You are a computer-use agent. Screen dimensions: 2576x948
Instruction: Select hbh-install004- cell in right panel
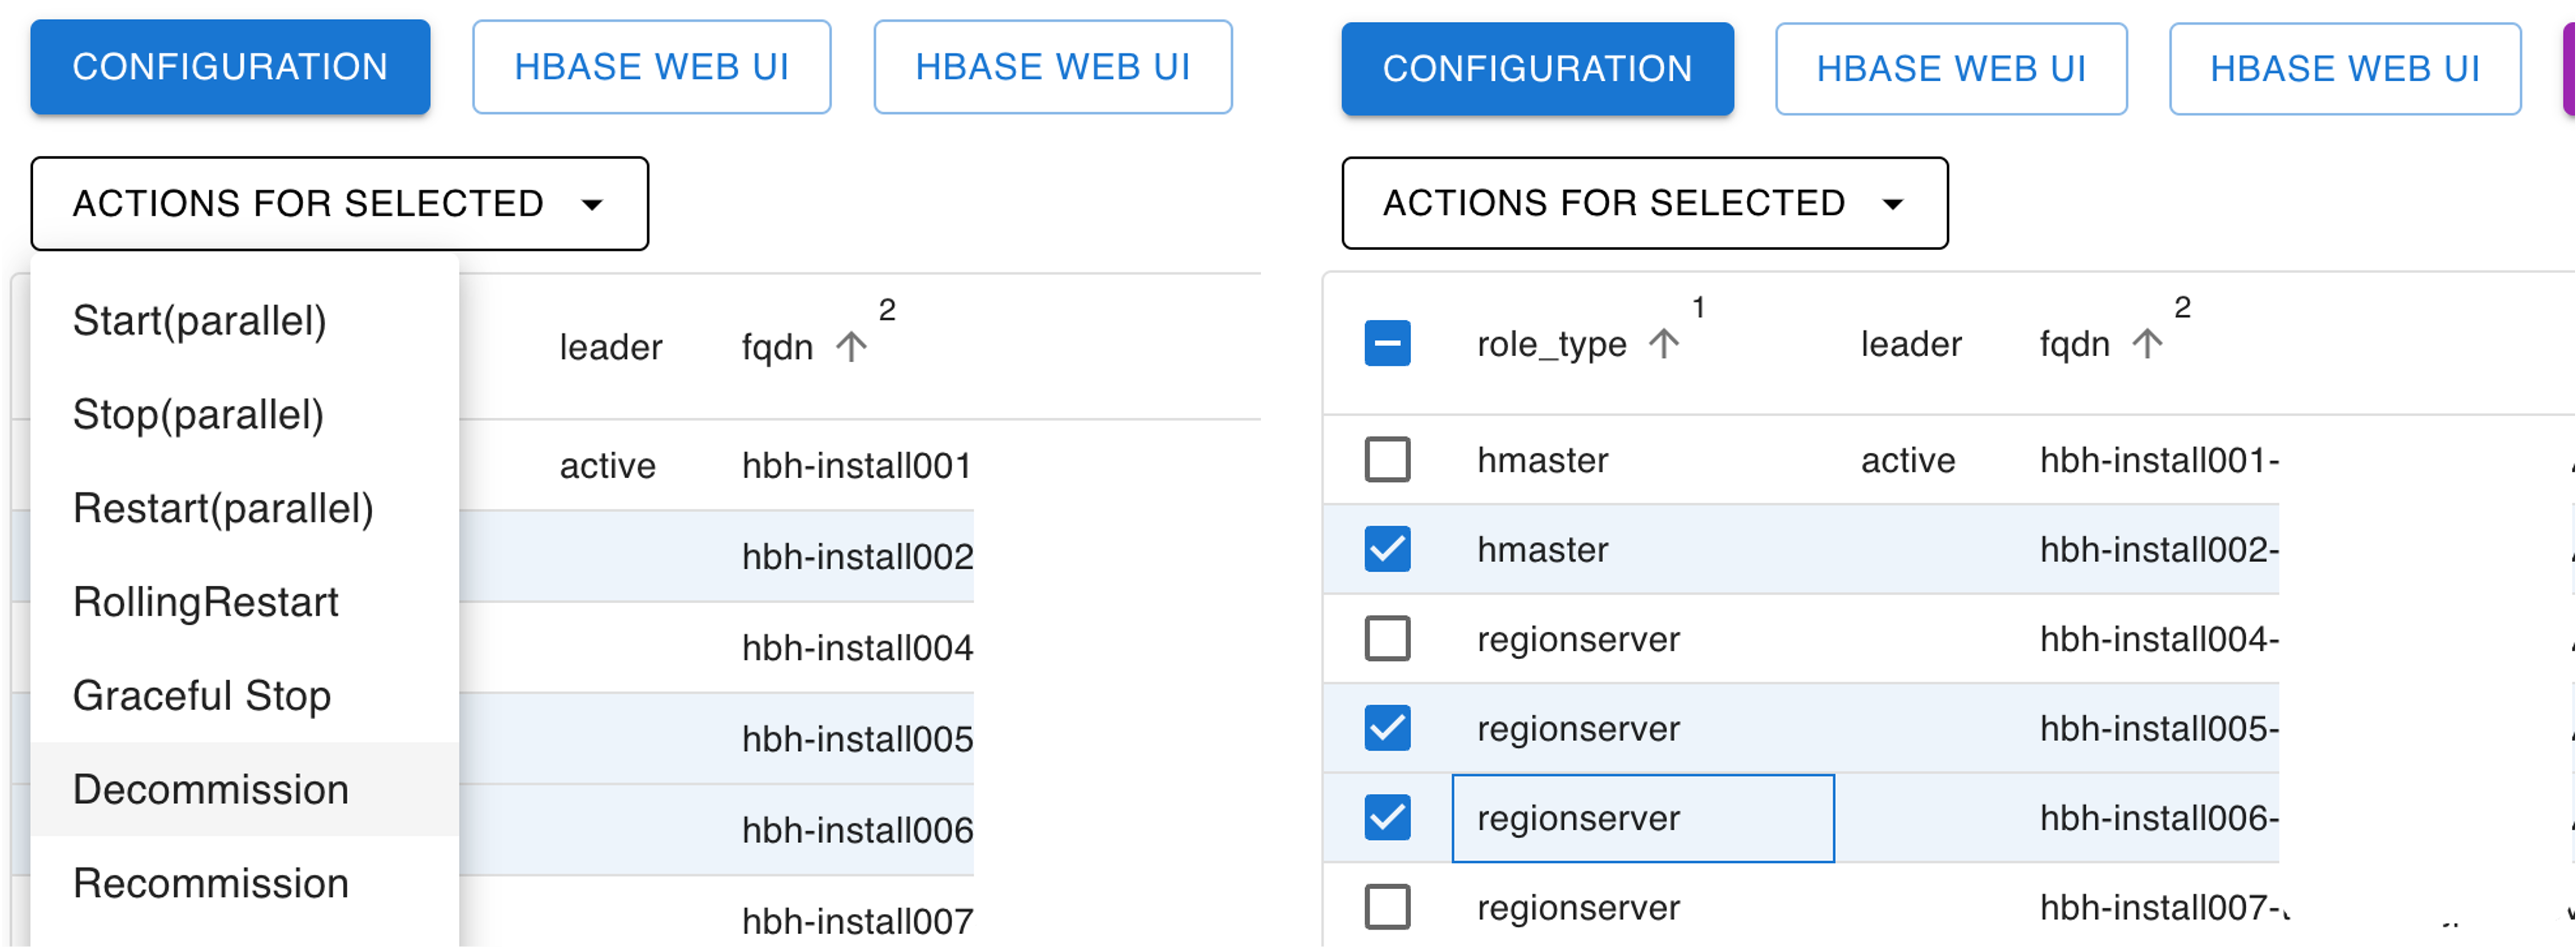(x=2160, y=639)
